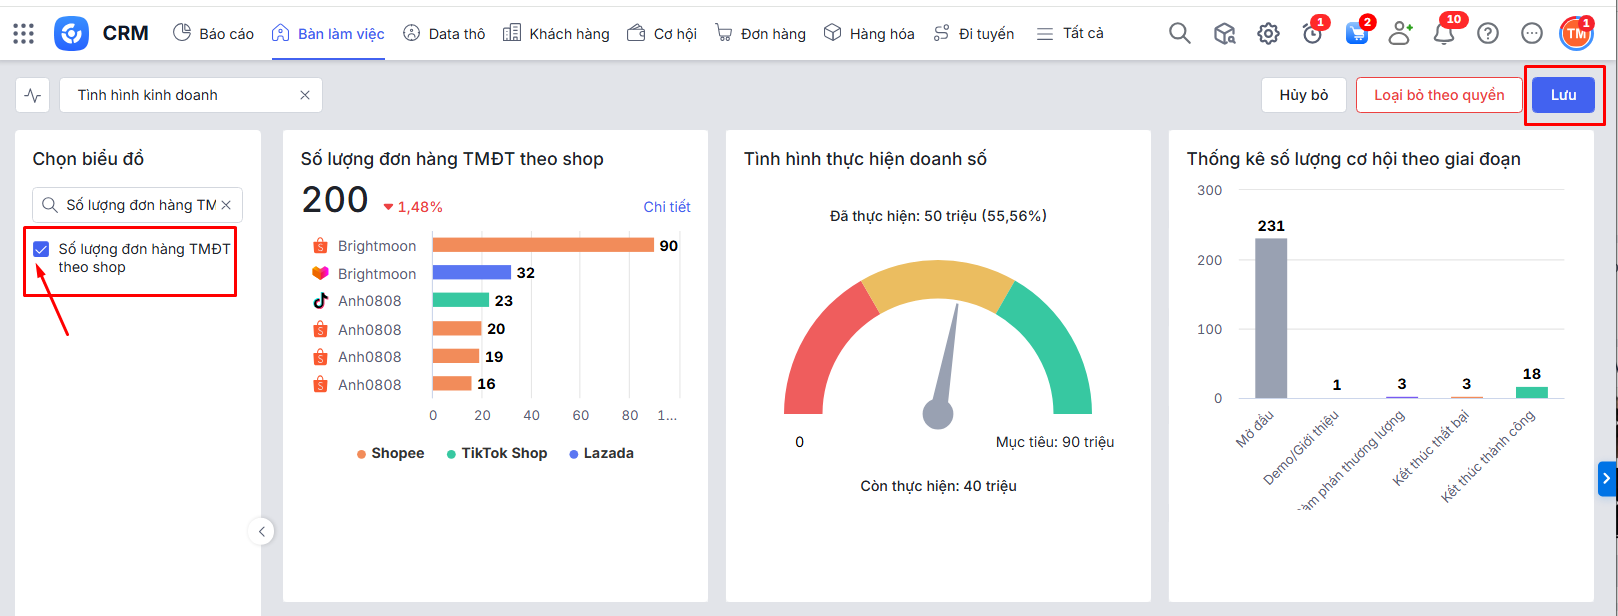Open the notifications bell icon
The width and height of the screenshot is (1618, 616).
(1443, 35)
